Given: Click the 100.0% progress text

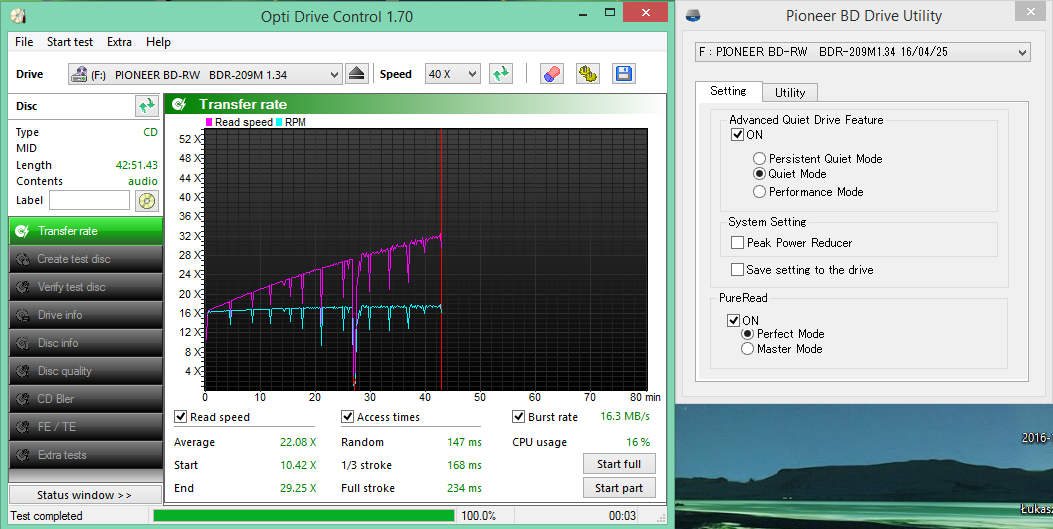Looking at the screenshot, I should pos(479,516).
